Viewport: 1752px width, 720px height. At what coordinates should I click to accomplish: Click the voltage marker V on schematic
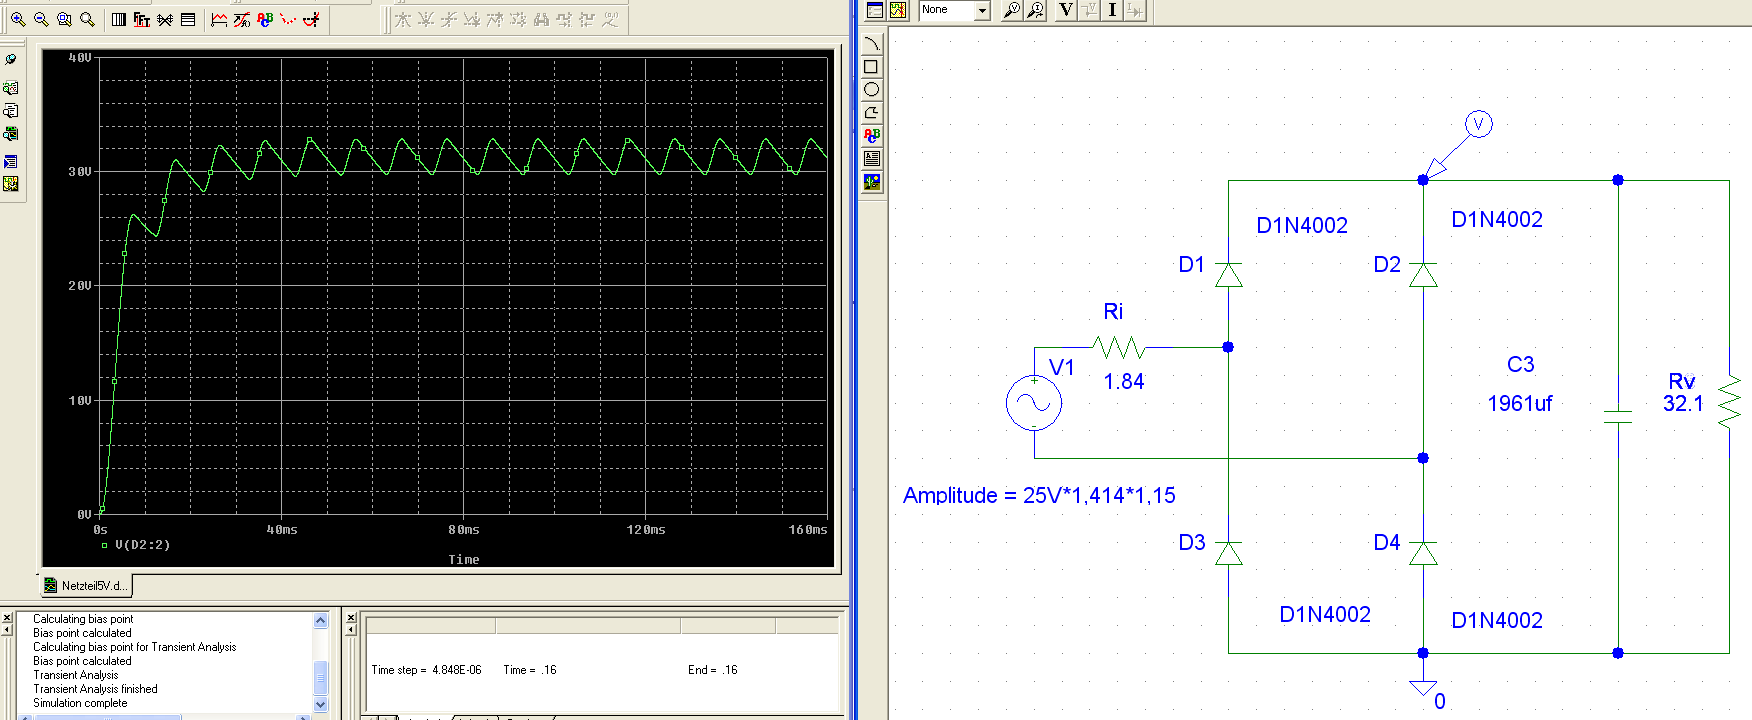tap(1478, 124)
